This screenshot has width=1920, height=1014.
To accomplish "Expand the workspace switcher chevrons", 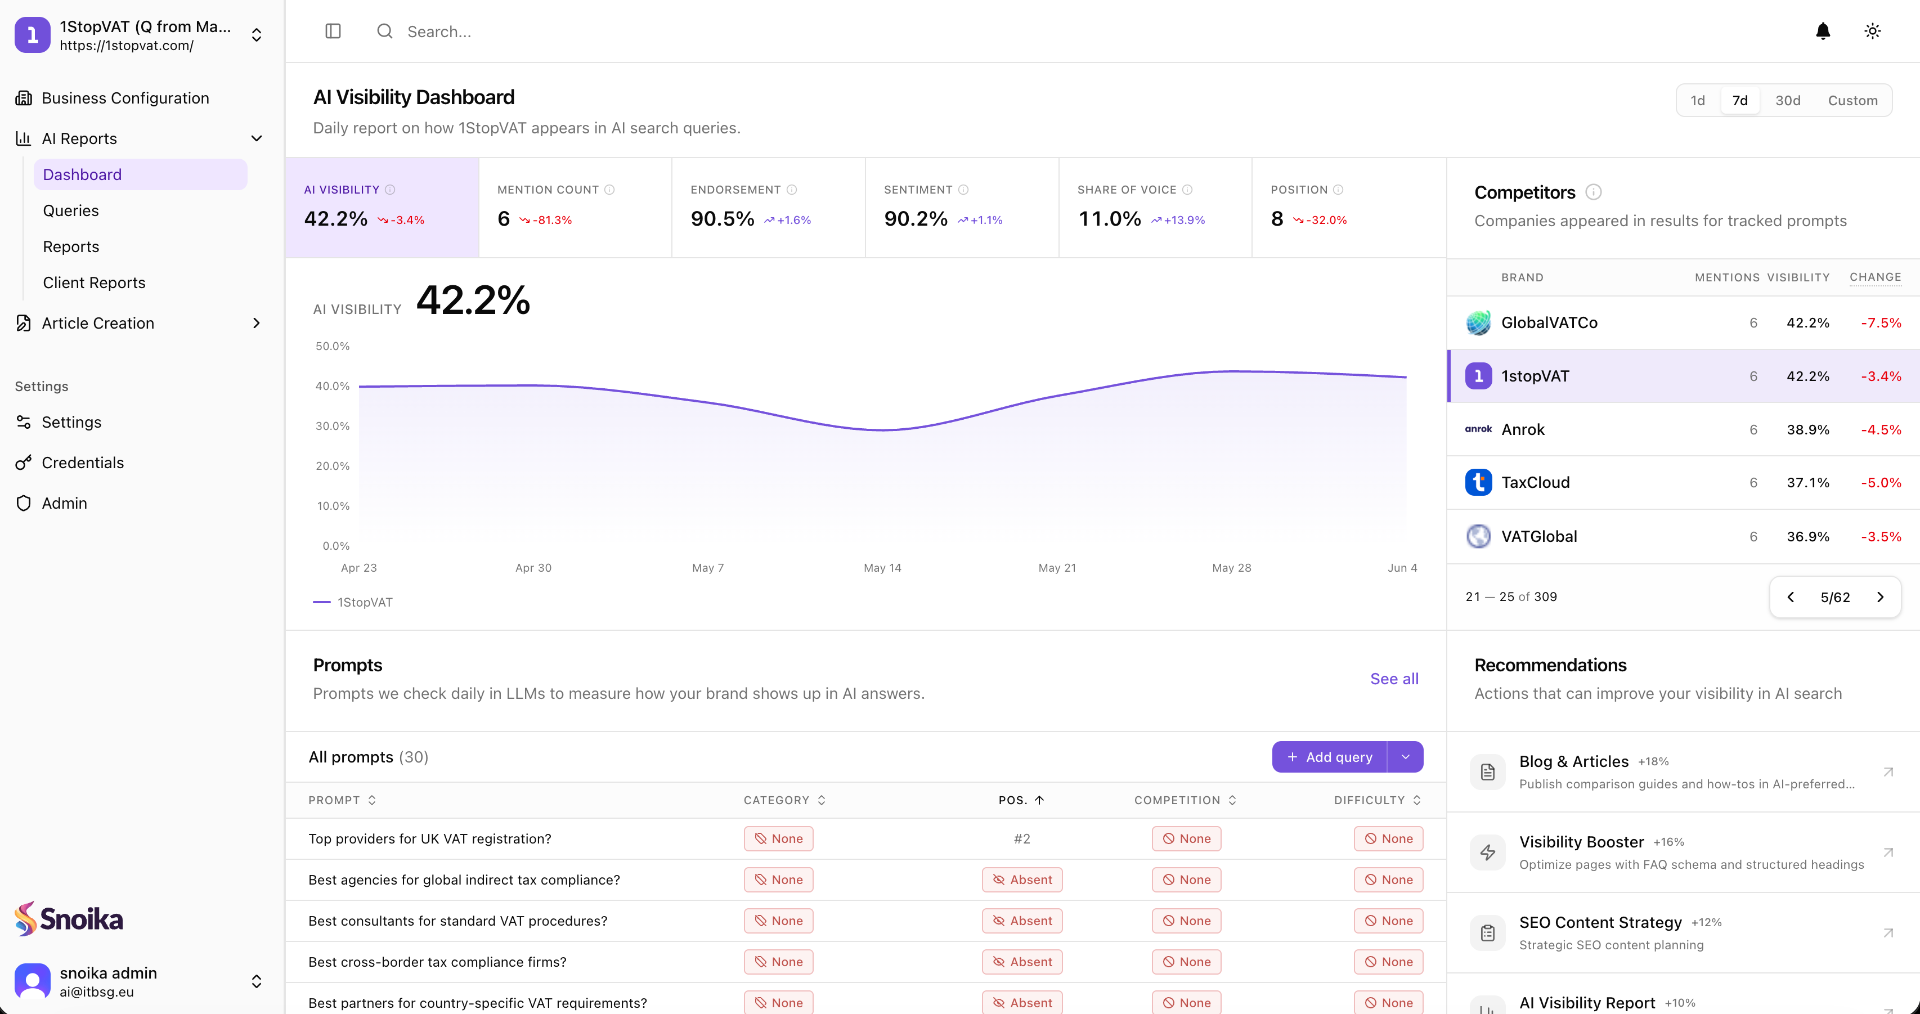I will coord(257,35).
